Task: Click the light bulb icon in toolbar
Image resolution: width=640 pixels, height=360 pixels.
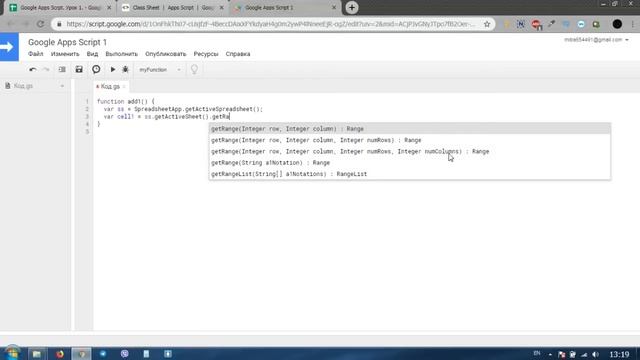Action: (194, 69)
